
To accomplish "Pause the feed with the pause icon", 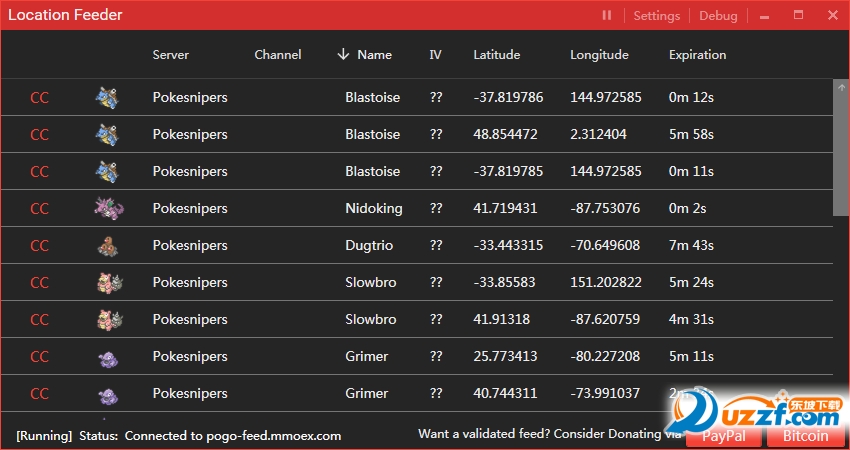I will tap(607, 16).
